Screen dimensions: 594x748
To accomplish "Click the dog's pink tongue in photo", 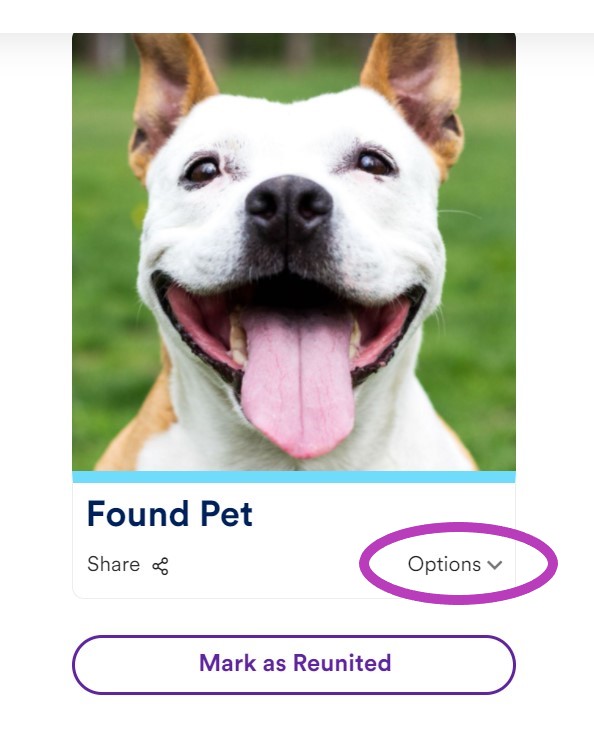I will point(298,379).
